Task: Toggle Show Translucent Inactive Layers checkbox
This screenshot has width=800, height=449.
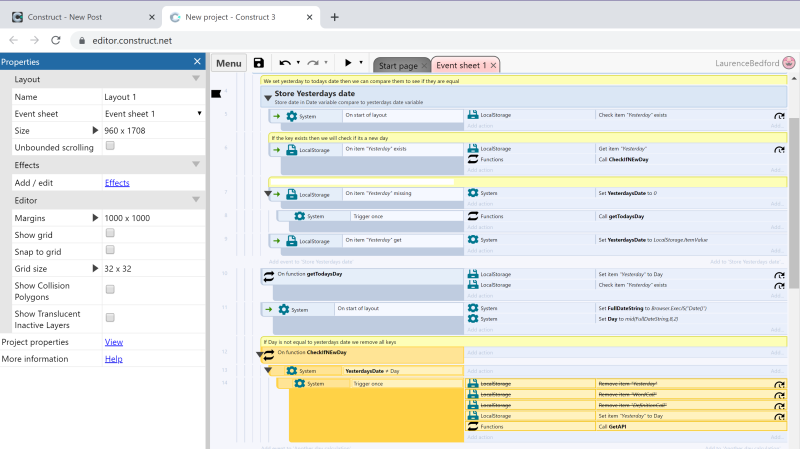Action: 110,317
